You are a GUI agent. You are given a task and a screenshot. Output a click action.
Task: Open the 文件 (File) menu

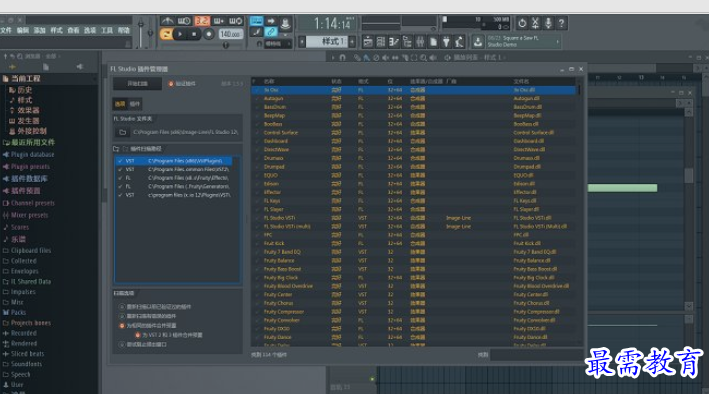[6, 30]
